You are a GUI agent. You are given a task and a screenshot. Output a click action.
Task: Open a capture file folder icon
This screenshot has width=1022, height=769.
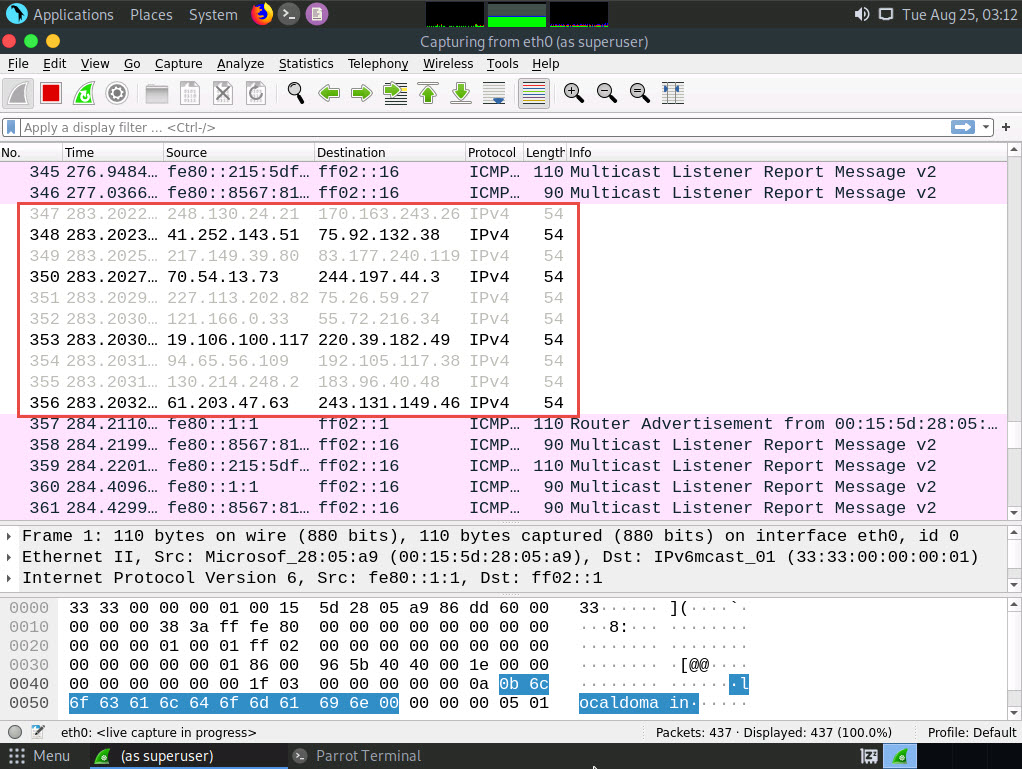(156, 94)
